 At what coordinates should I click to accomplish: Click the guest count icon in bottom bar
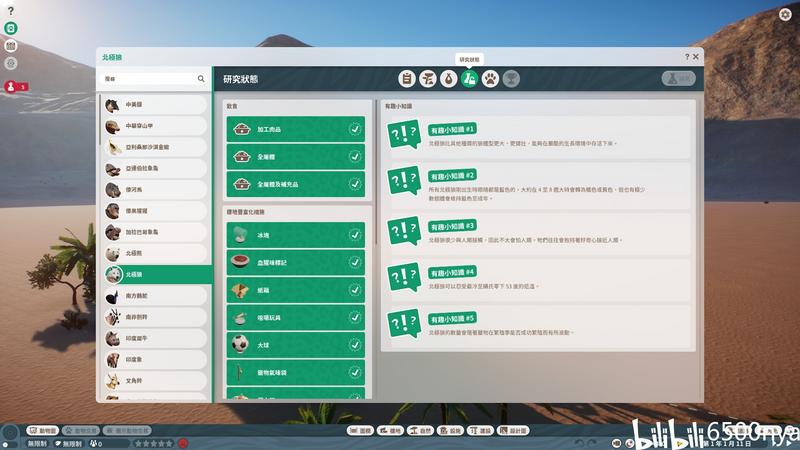point(93,444)
